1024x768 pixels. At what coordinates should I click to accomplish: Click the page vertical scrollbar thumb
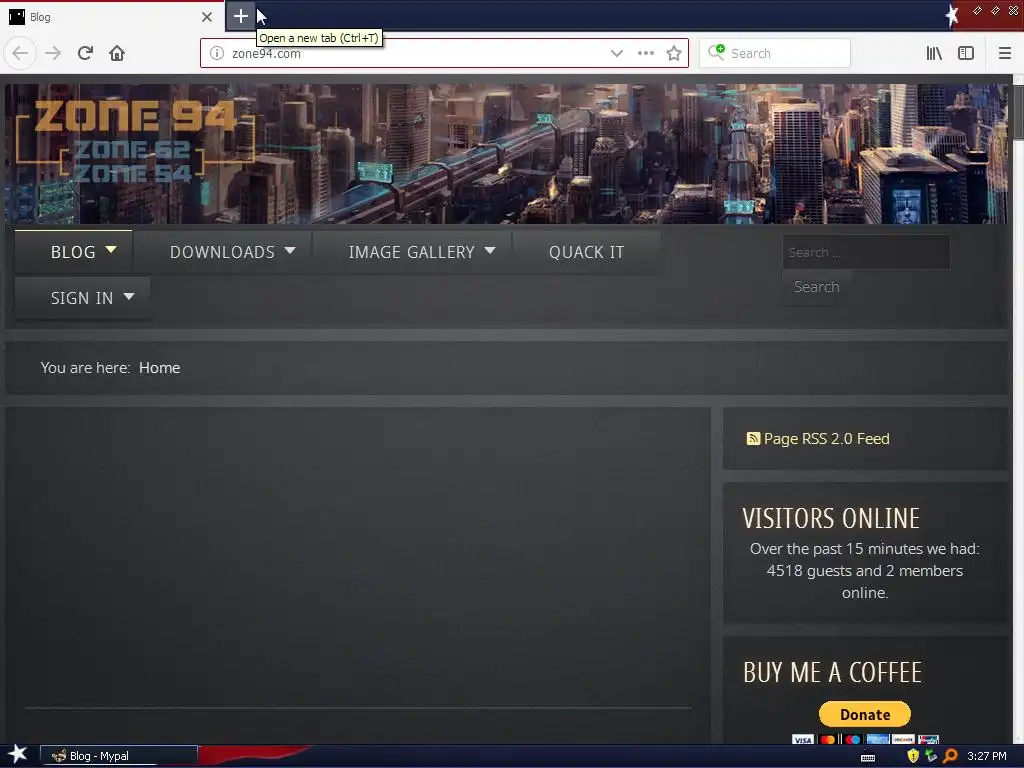1018,111
